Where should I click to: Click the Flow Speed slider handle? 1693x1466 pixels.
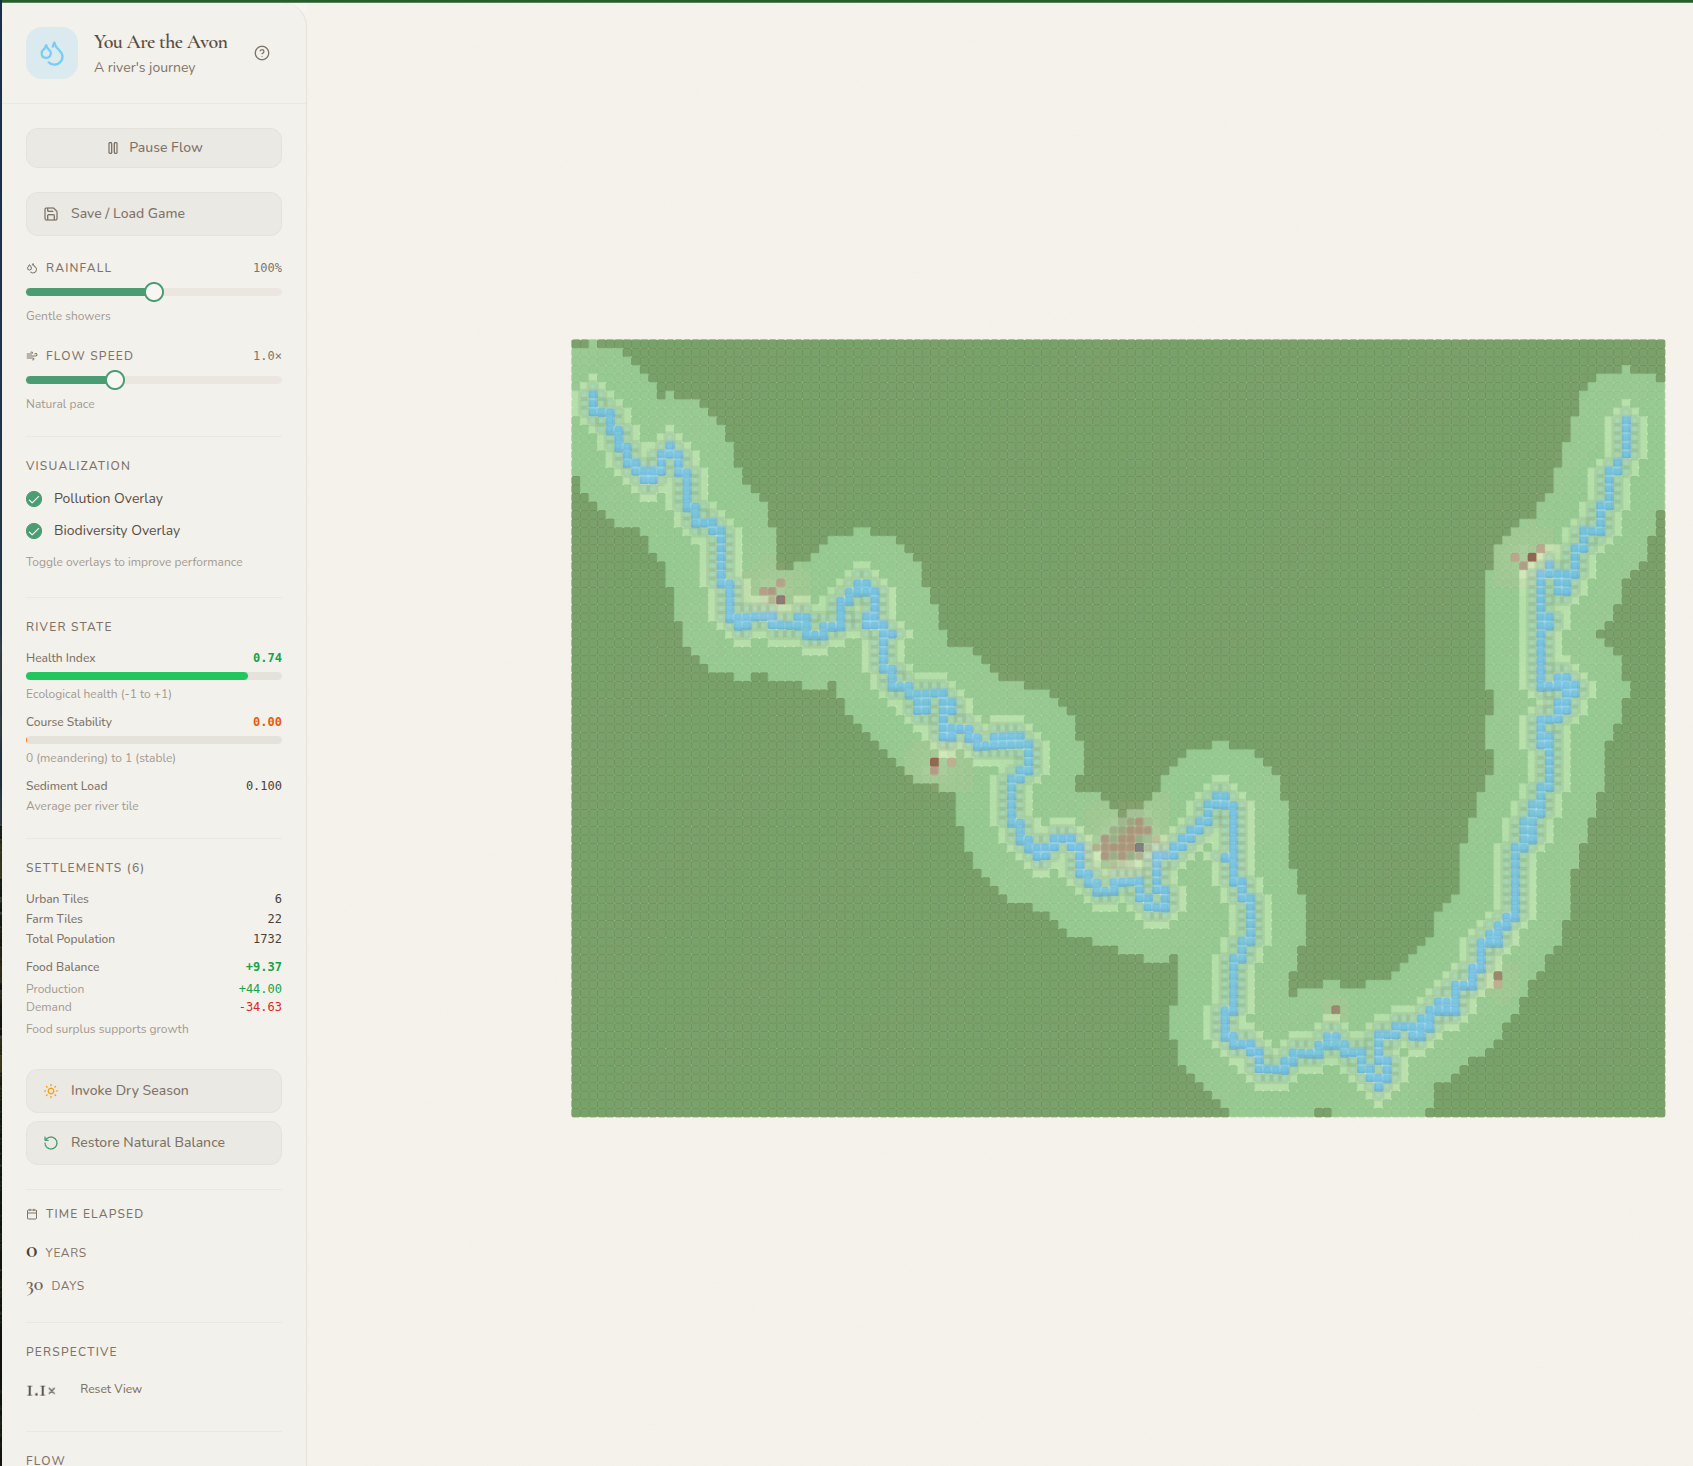point(115,380)
